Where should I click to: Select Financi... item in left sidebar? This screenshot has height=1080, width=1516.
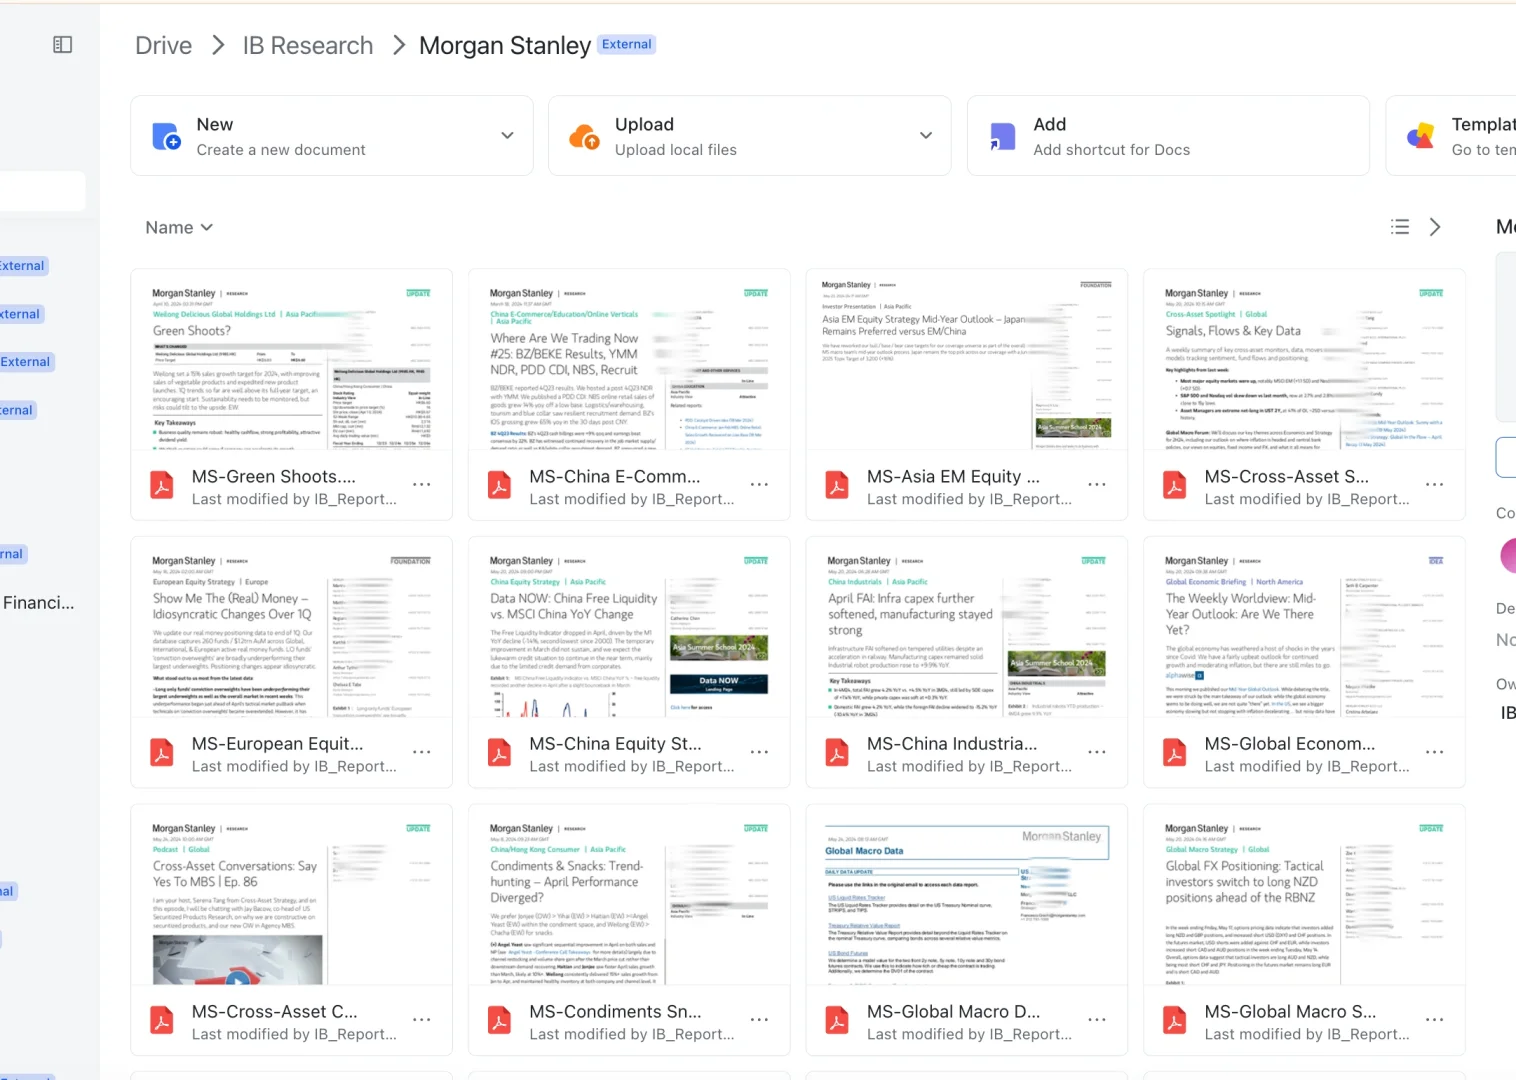coord(38,603)
